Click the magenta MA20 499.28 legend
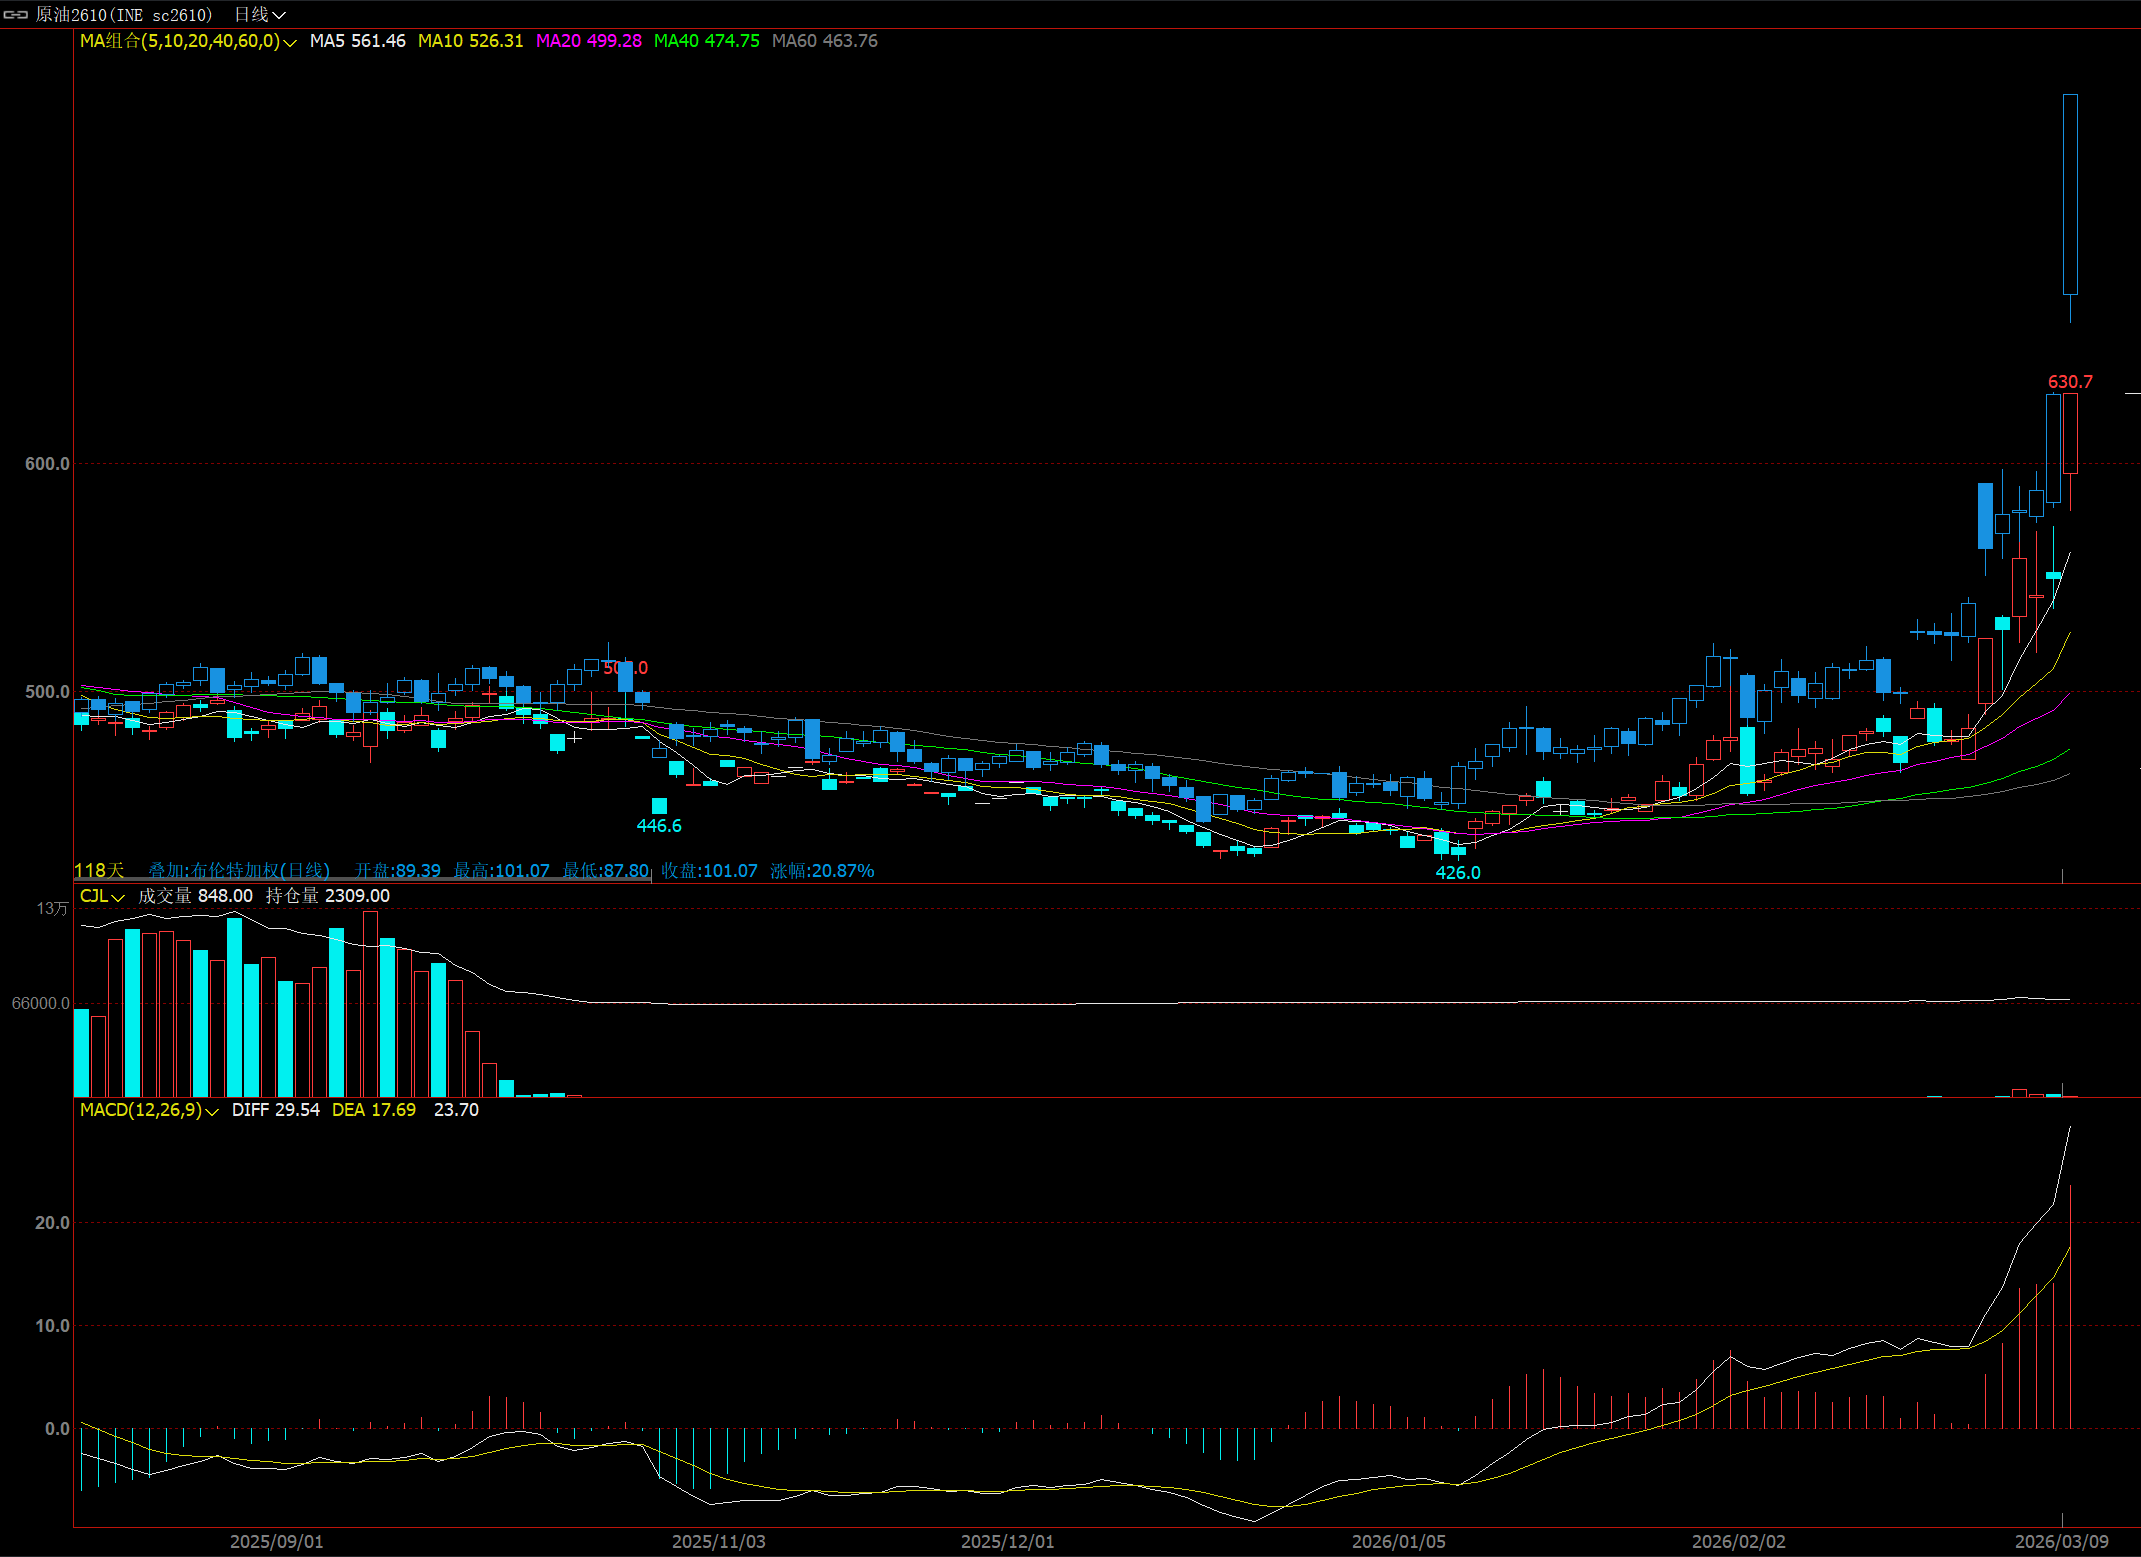Viewport: 2141px width, 1557px height. 588,41
